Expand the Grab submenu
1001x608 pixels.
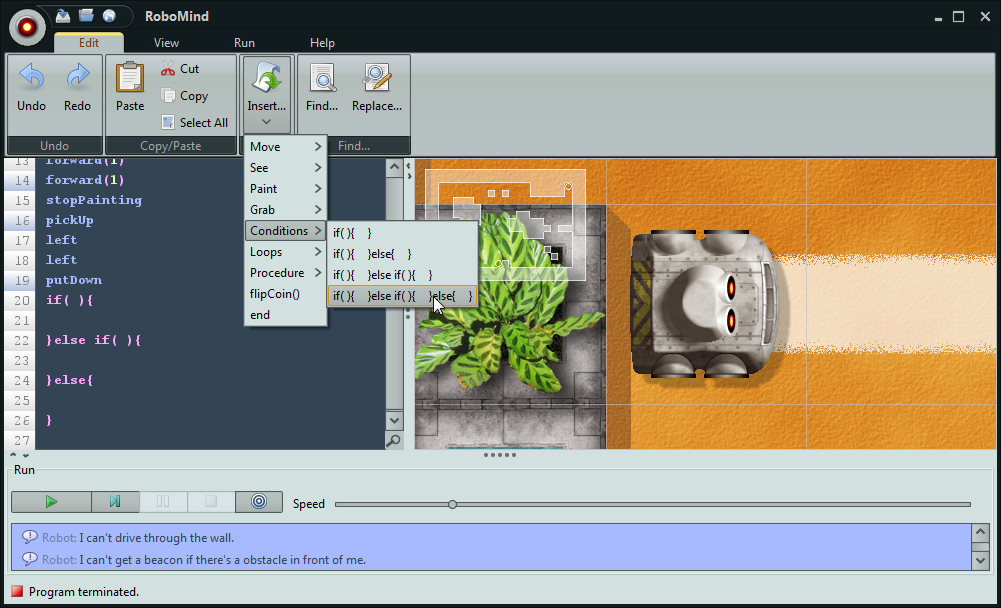coord(285,210)
